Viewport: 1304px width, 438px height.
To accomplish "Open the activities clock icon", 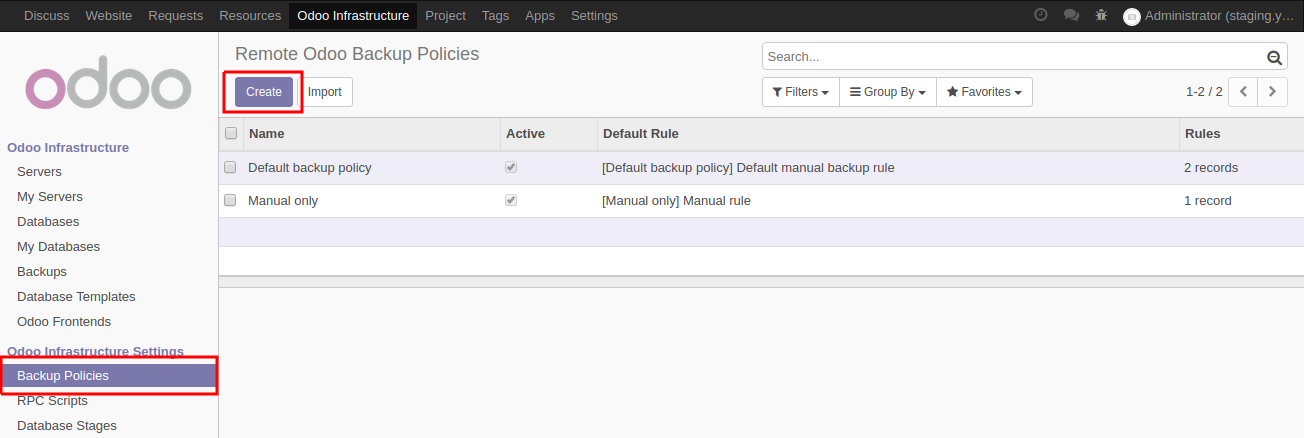I will [1041, 15].
